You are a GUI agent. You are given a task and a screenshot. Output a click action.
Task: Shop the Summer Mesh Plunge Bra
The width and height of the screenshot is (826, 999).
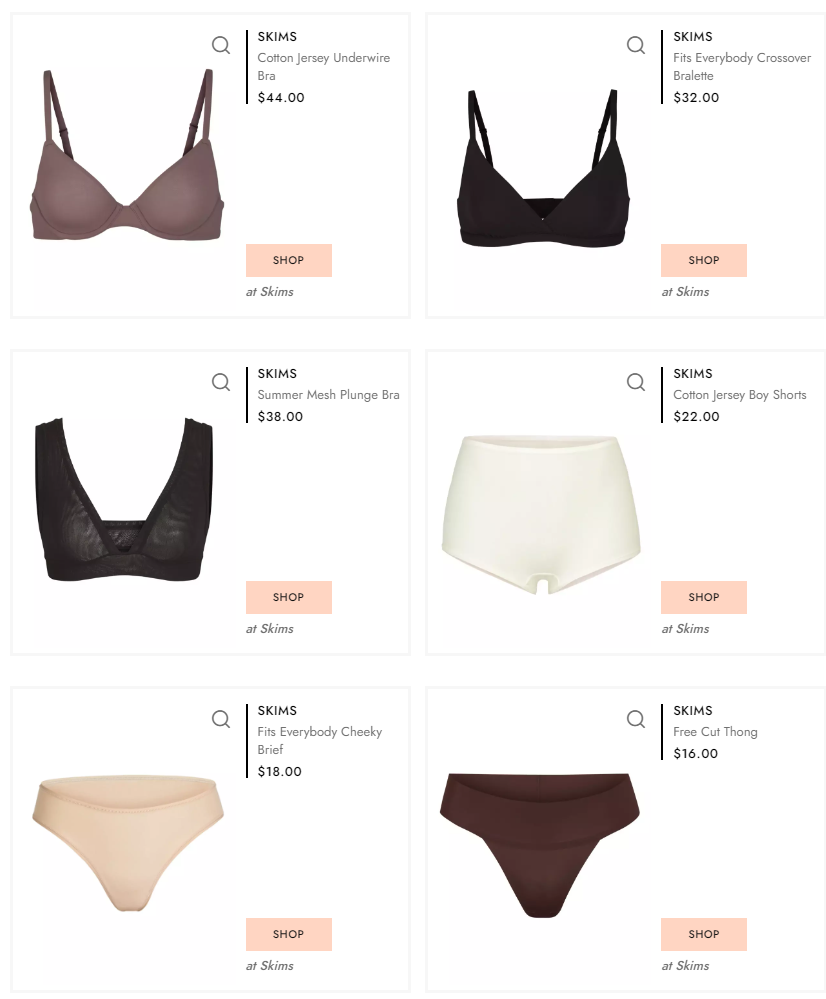pos(289,597)
